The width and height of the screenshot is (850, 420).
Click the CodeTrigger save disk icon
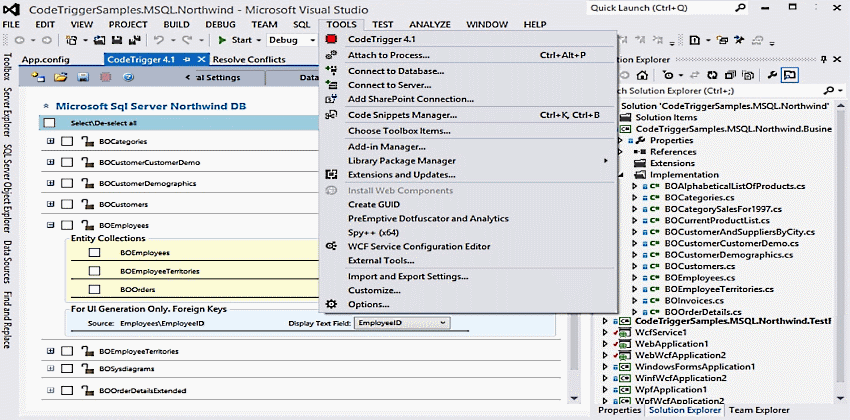click(x=83, y=77)
